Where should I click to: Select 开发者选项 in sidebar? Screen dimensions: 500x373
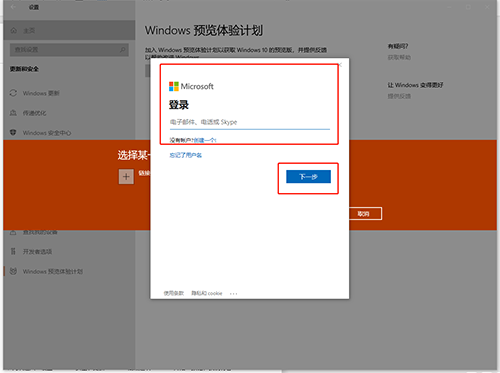pyautogui.click(x=69, y=251)
